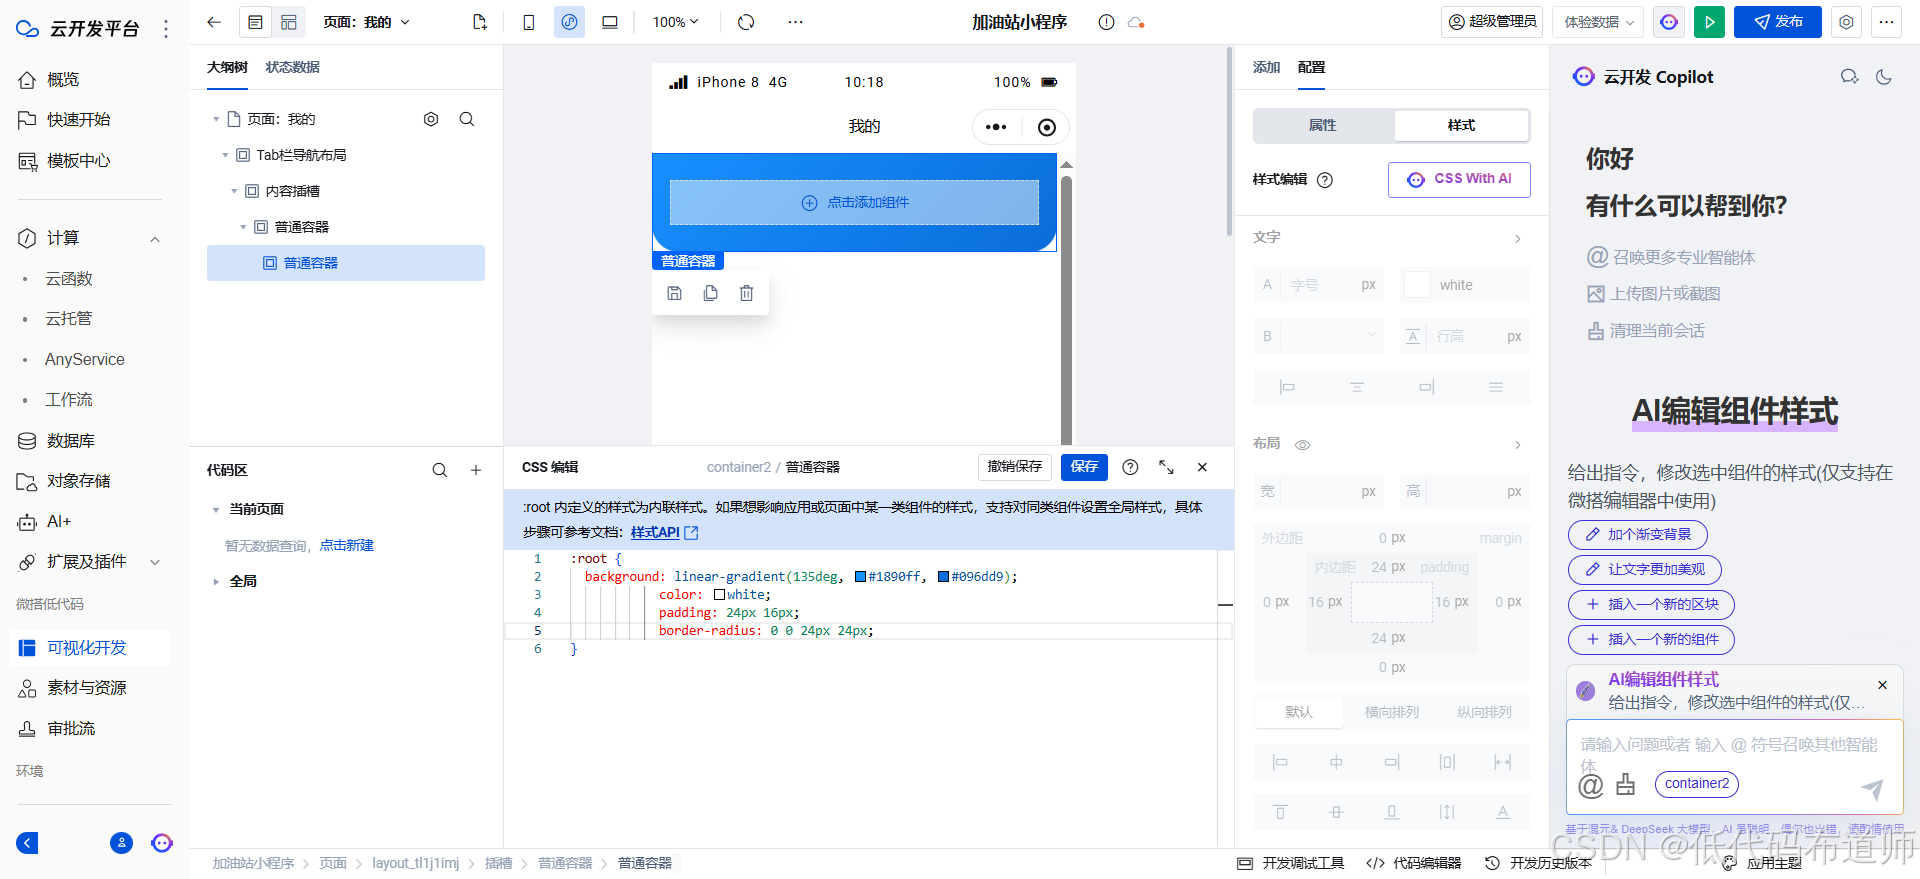Start a new Copilot conversation
This screenshot has width=1920, height=879.
(x=1849, y=77)
